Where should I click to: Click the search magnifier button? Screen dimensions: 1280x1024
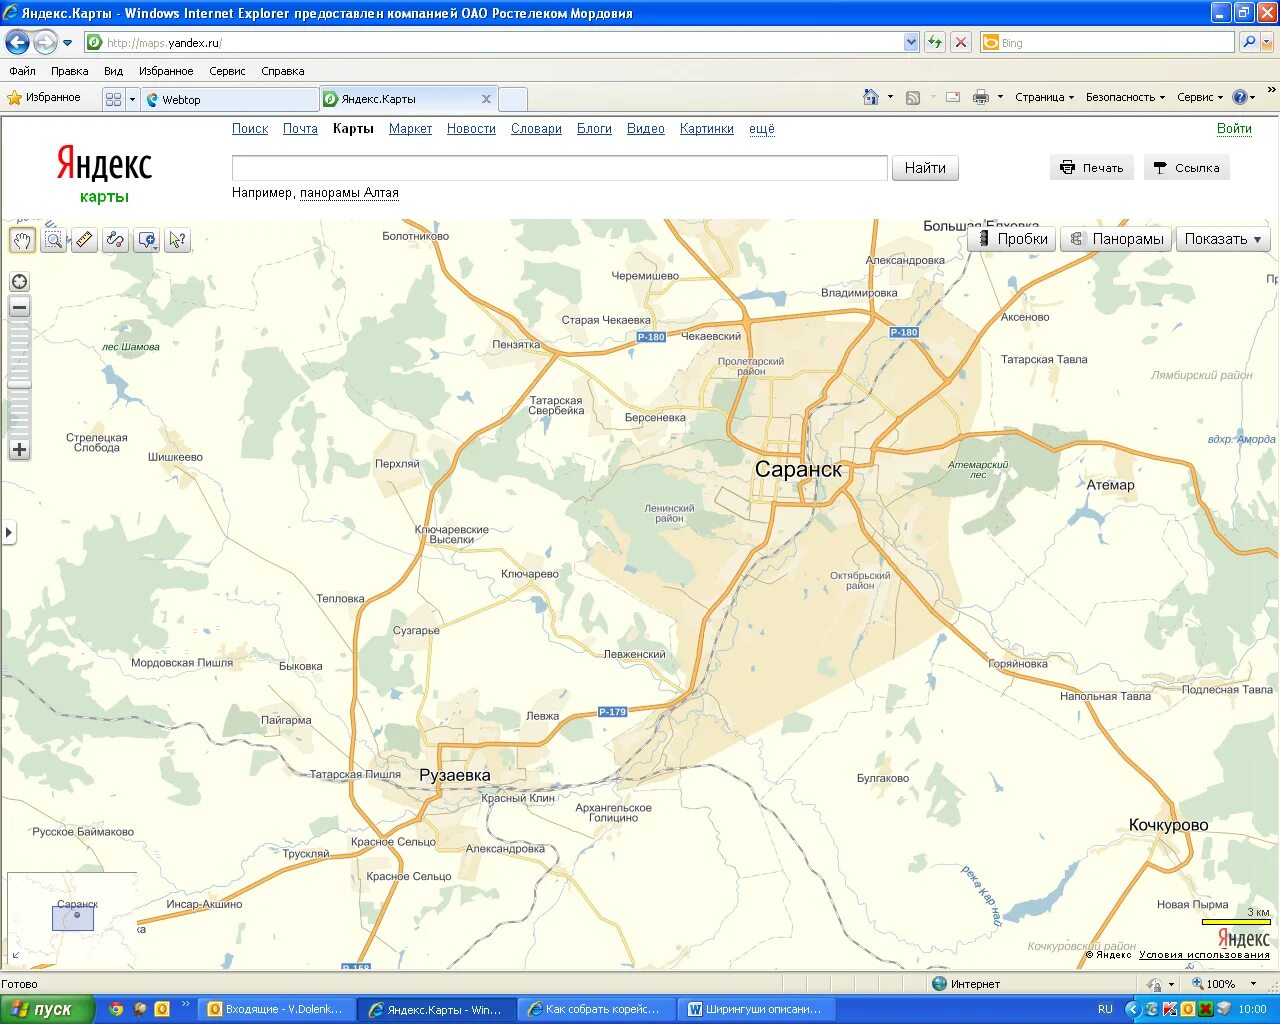(1248, 42)
